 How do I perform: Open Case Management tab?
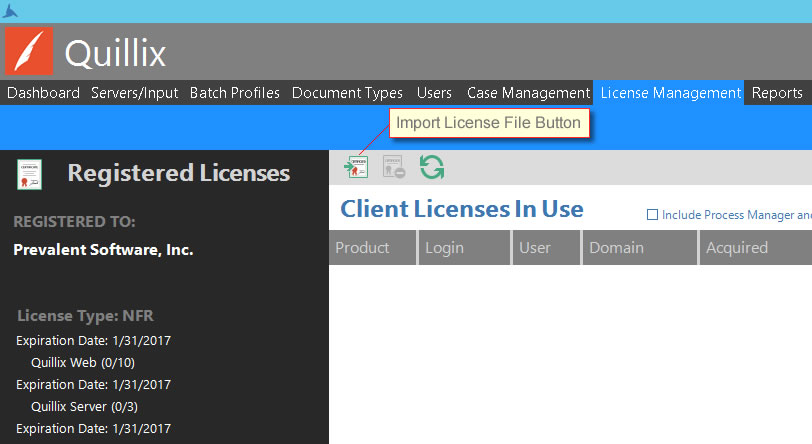(528, 93)
